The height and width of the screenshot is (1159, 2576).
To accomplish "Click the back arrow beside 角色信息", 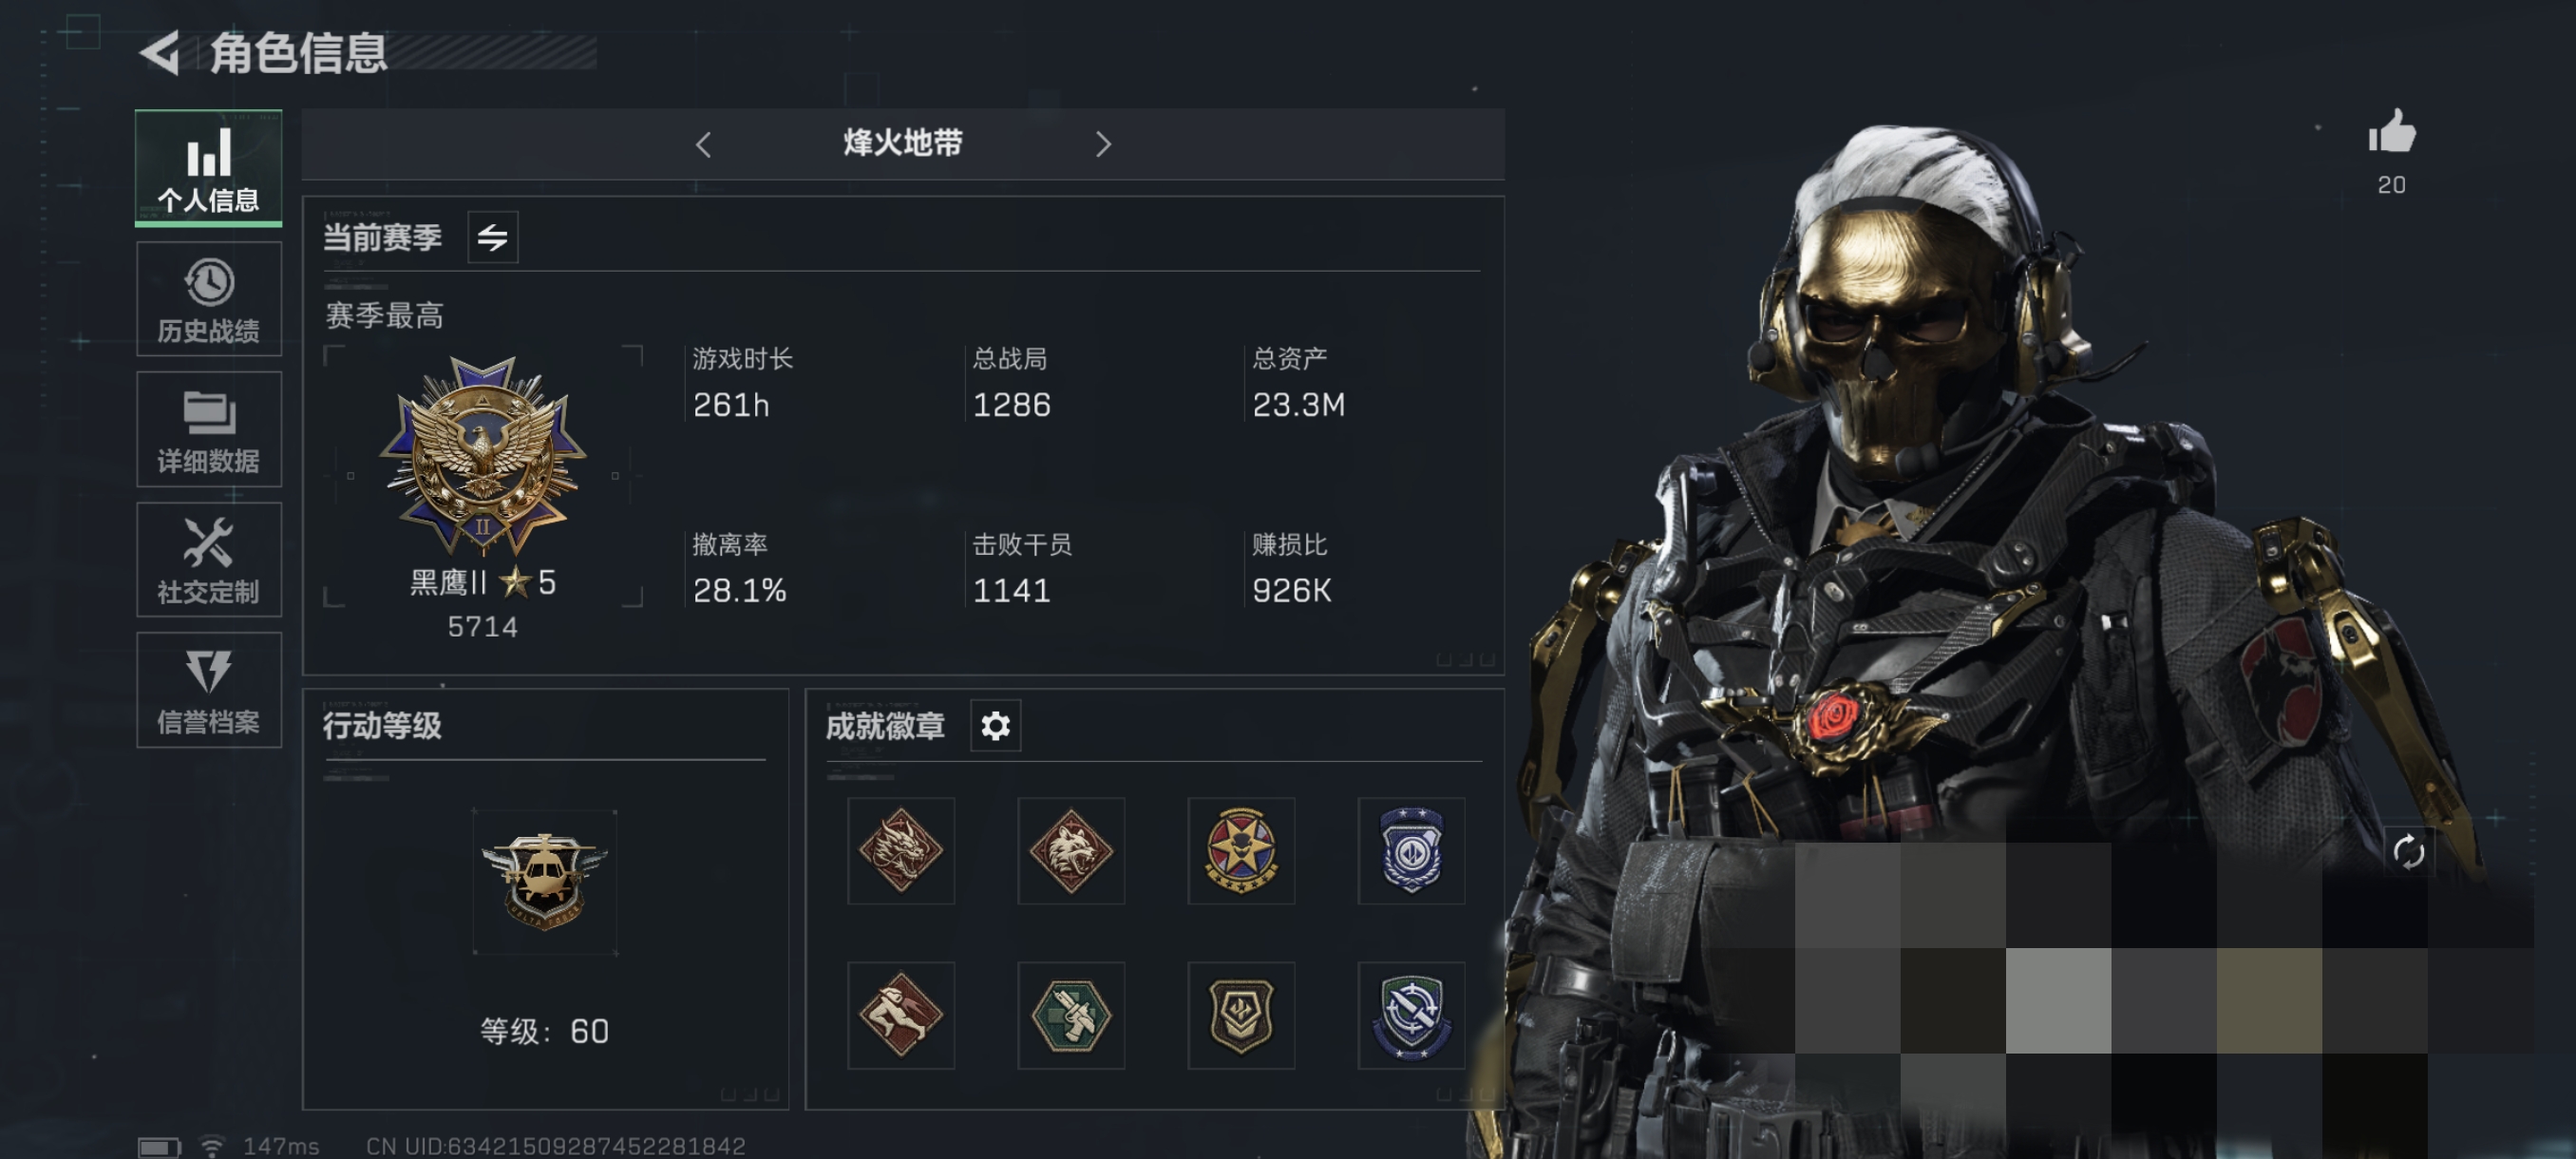I will click(160, 52).
